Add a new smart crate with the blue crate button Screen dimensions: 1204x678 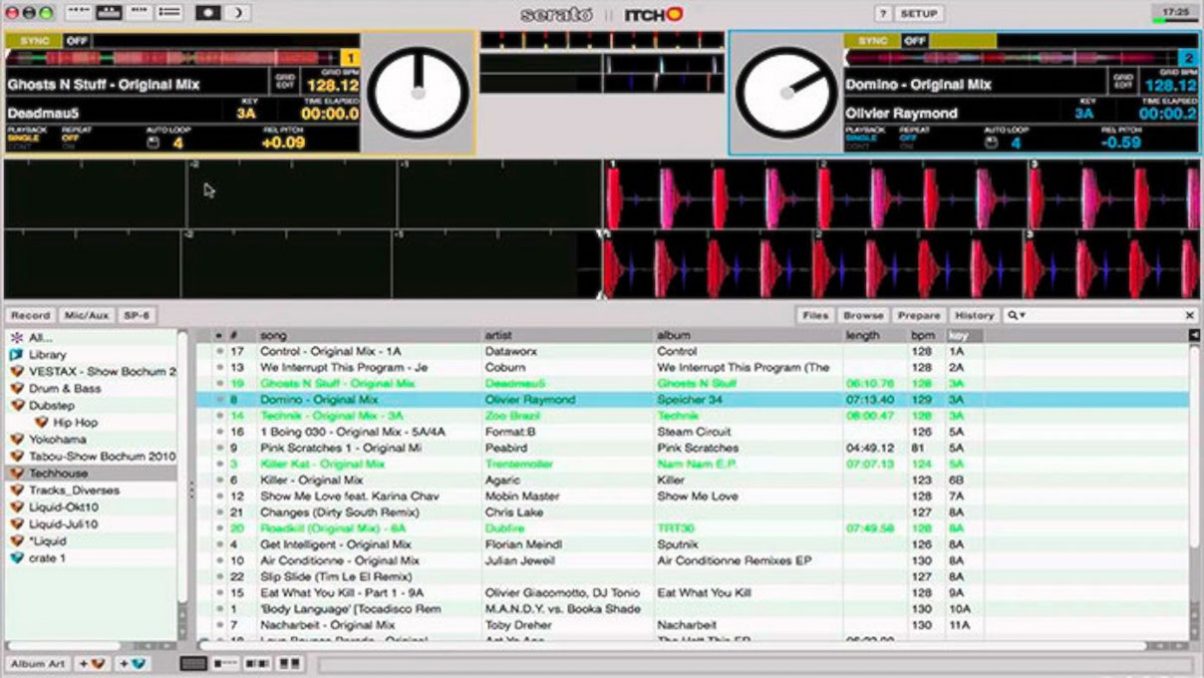[x=133, y=663]
